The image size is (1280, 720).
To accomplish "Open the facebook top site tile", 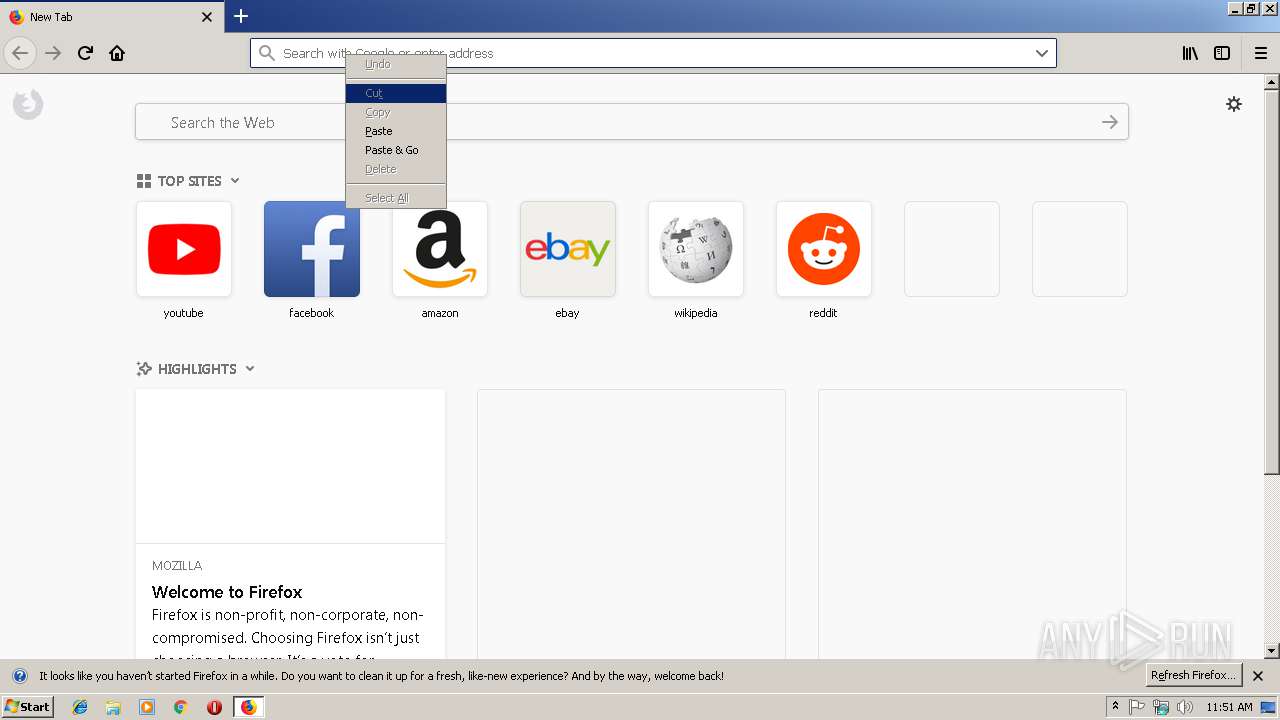I will 312,249.
